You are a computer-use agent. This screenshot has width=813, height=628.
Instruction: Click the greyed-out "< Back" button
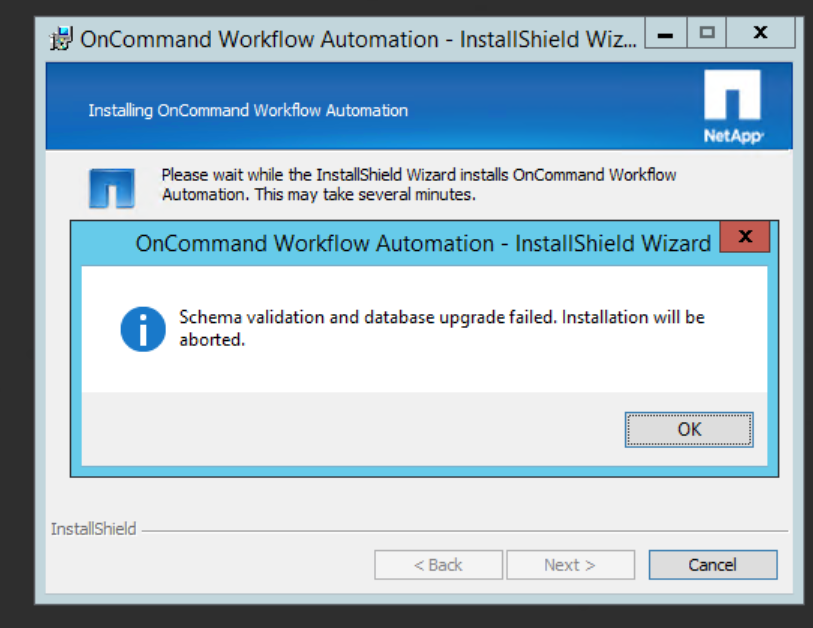click(x=438, y=565)
